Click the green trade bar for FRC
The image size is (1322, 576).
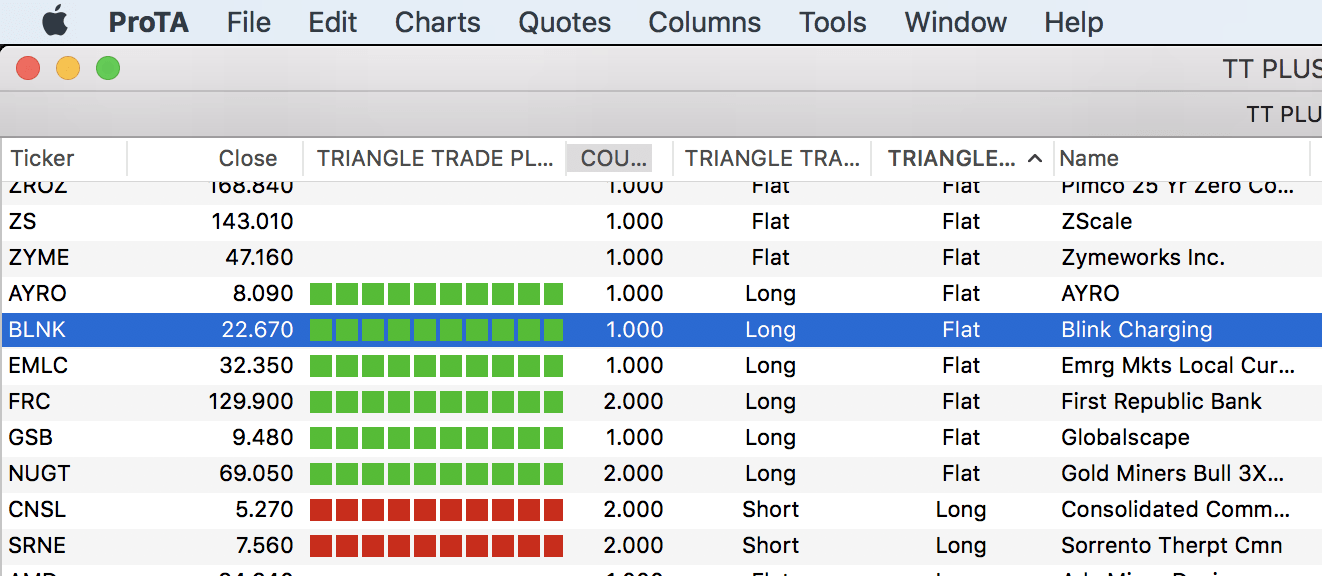coord(436,402)
